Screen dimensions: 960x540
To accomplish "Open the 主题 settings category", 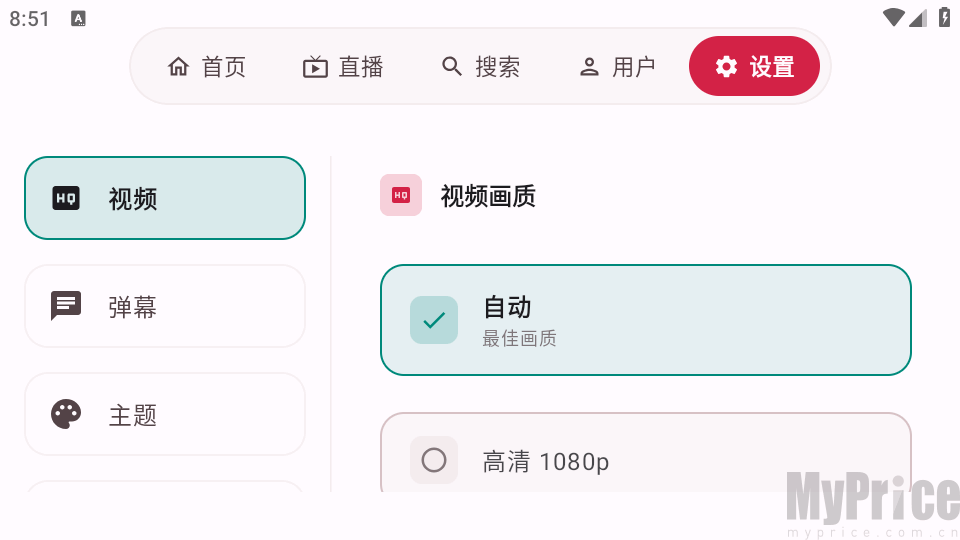I will (165, 414).
